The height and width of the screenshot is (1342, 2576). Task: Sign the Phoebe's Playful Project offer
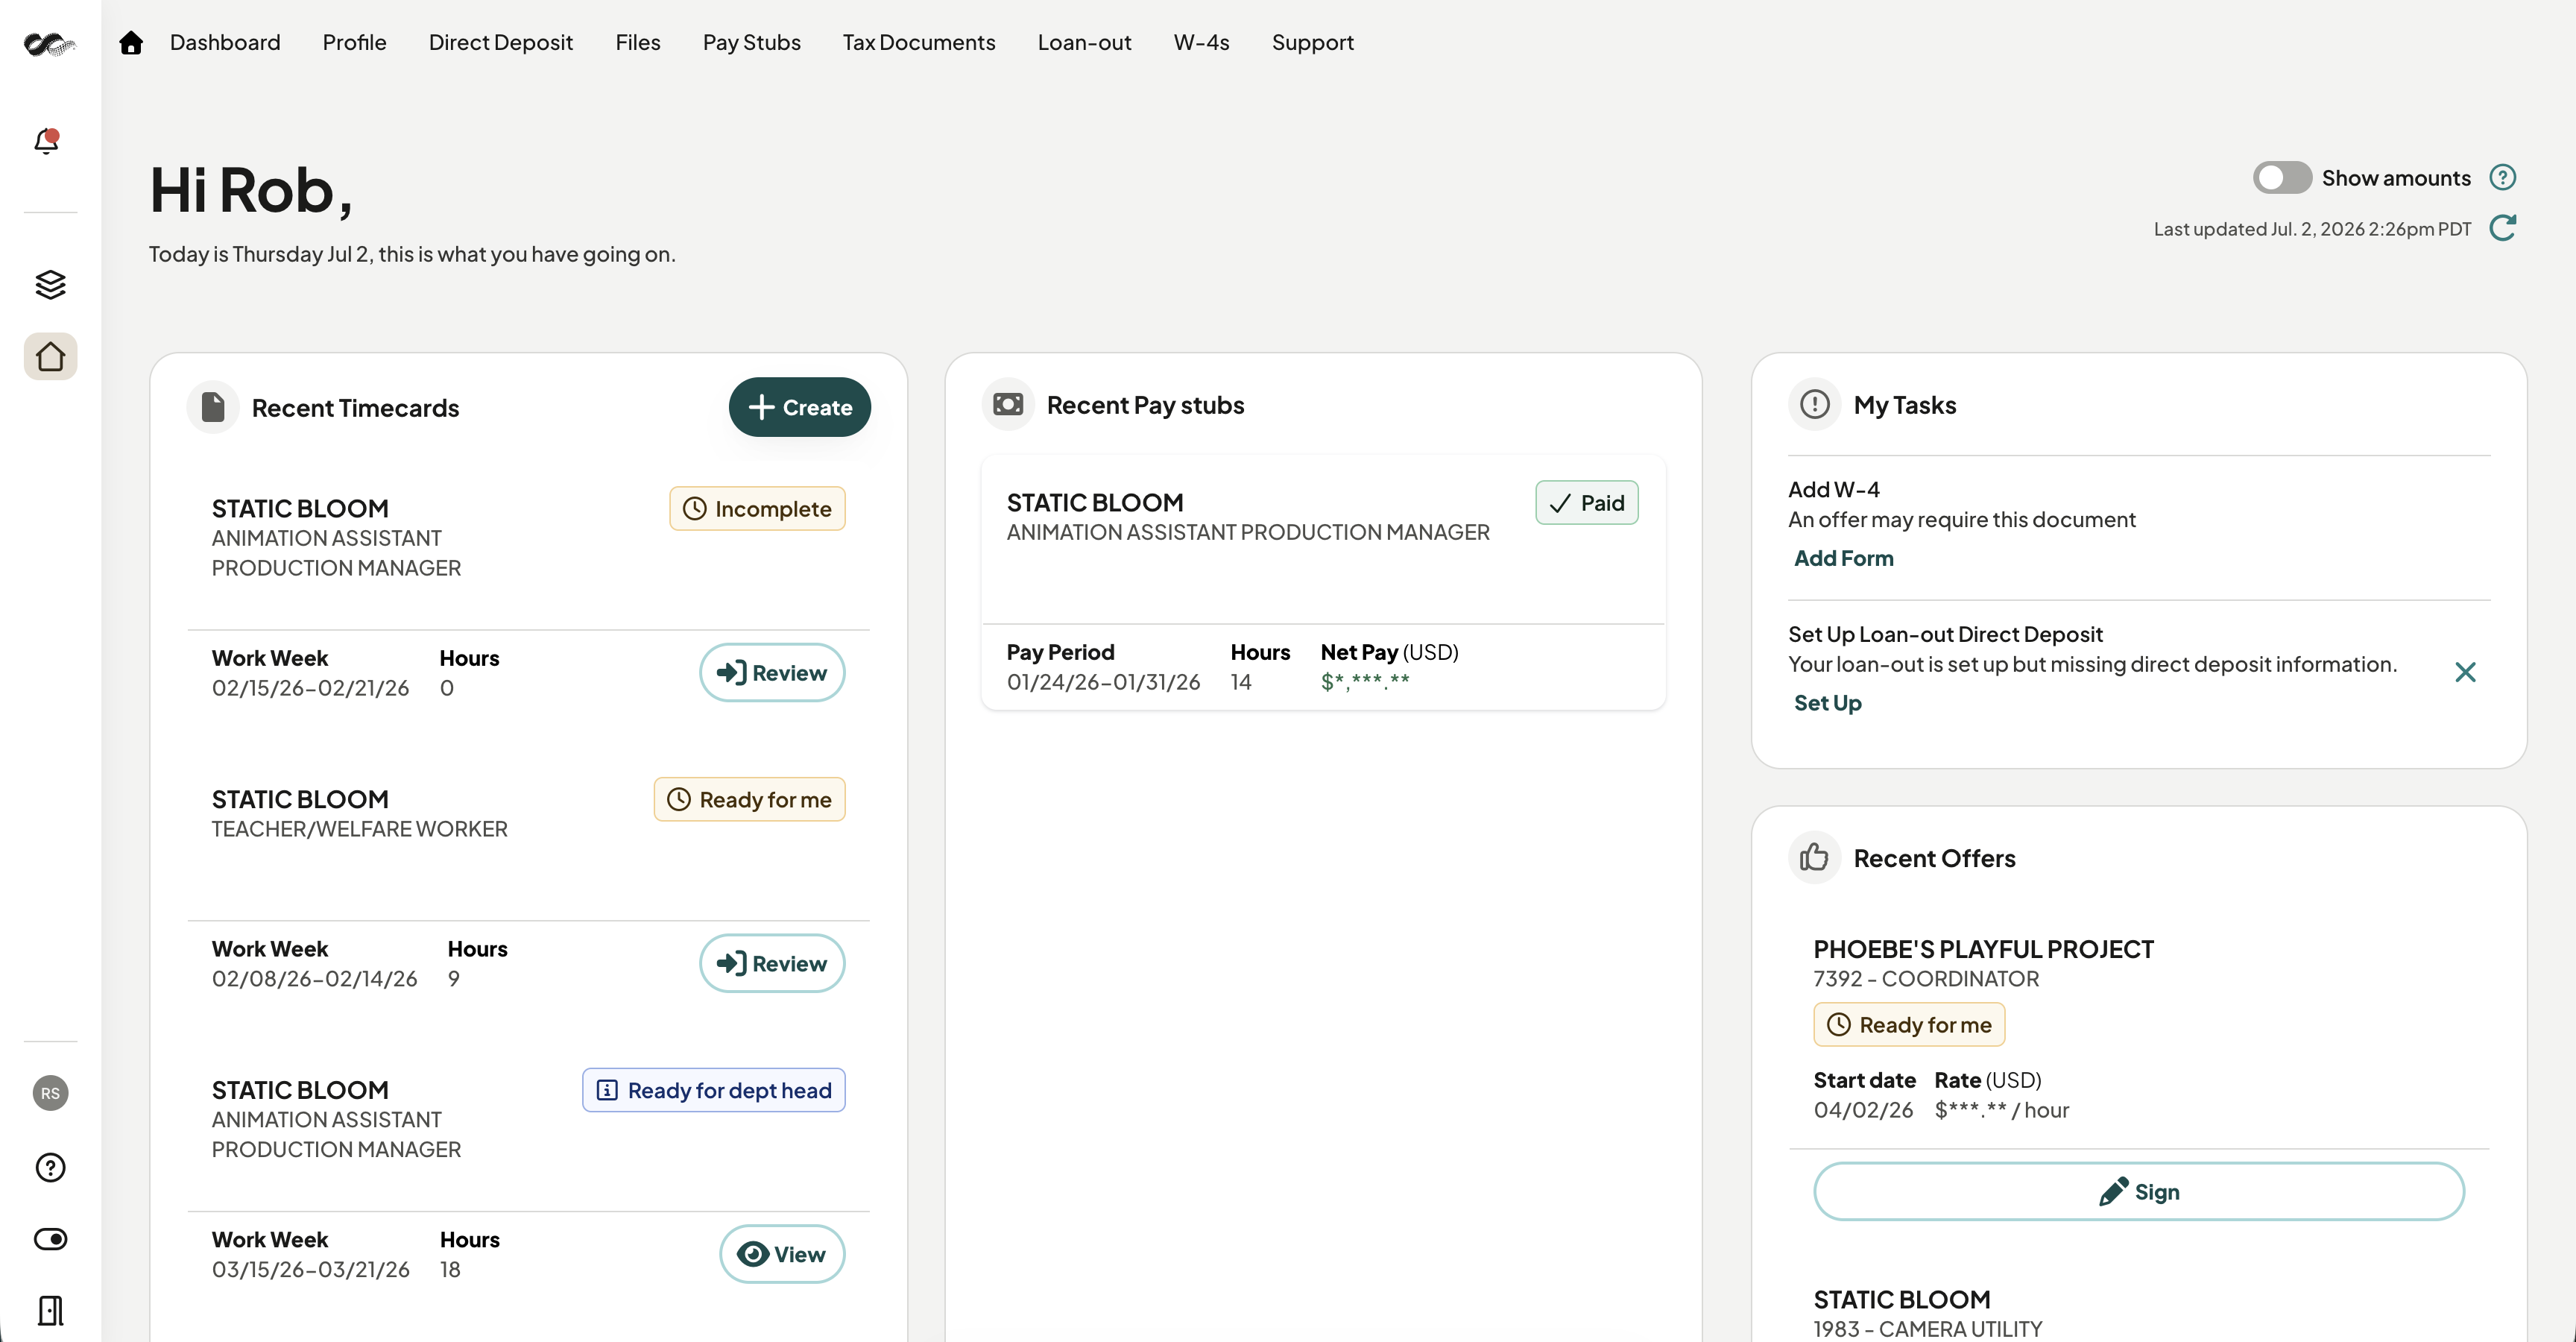point(2138,1191)
